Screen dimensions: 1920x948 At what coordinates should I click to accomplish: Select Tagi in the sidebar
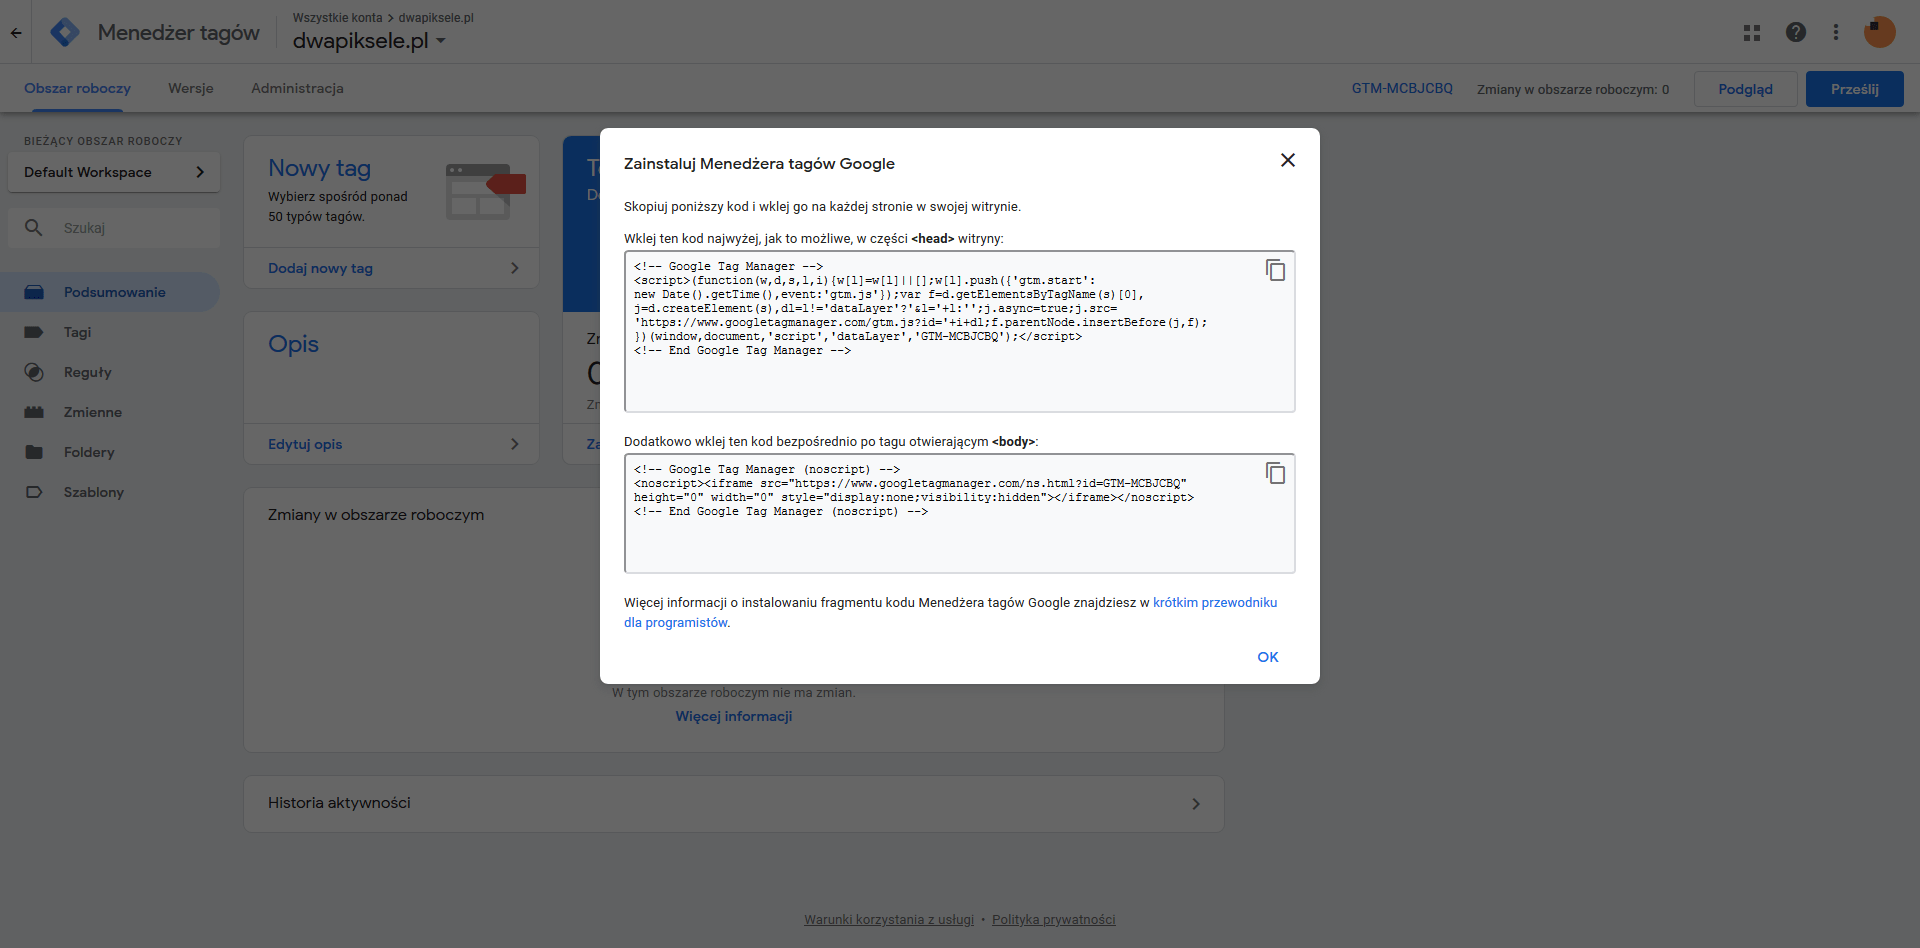click(x=77, y=332)
